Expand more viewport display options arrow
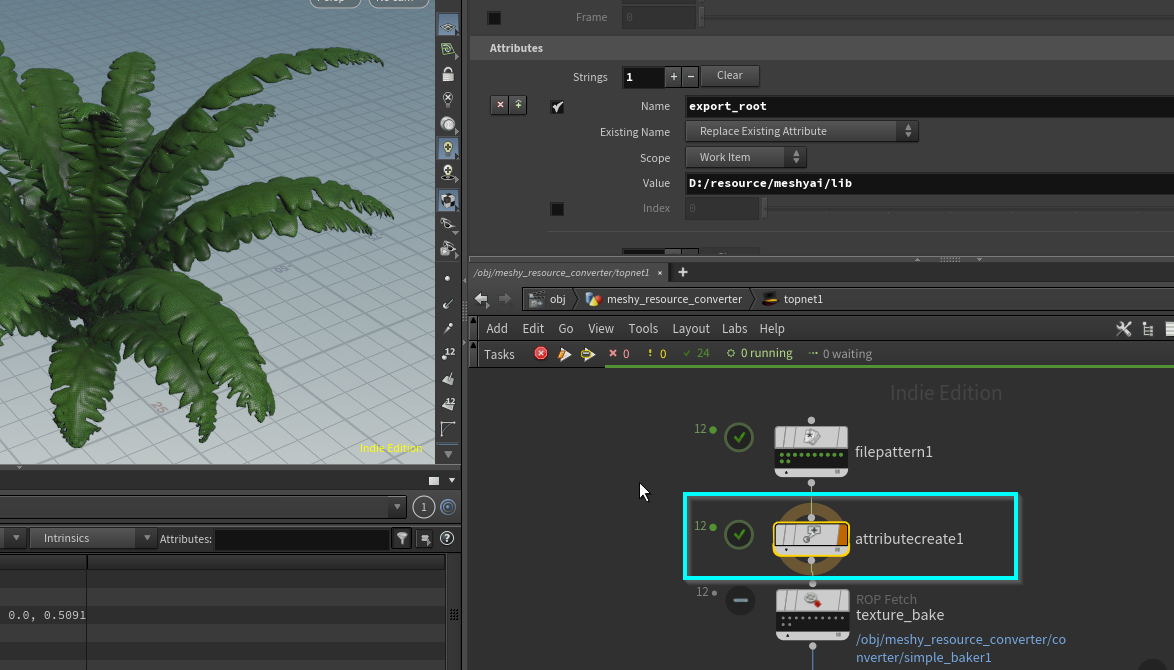This screenshot has width=1174, height=670. pyautogui.click(x=448, y=454)
